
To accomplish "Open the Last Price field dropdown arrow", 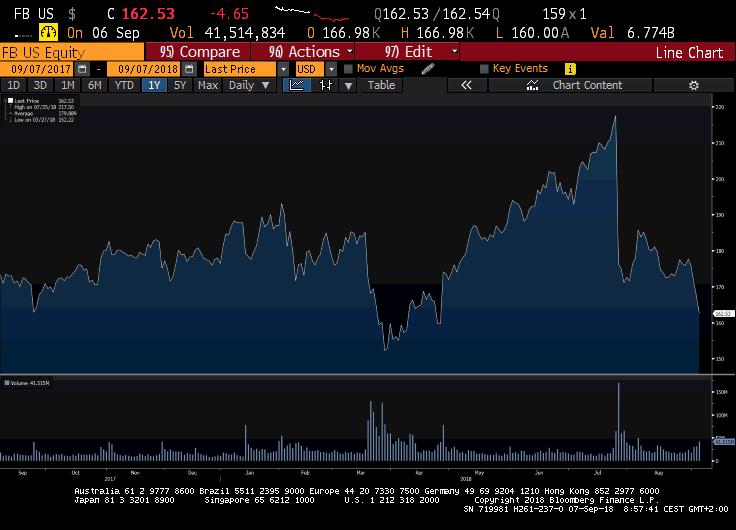I will [283, 69].
